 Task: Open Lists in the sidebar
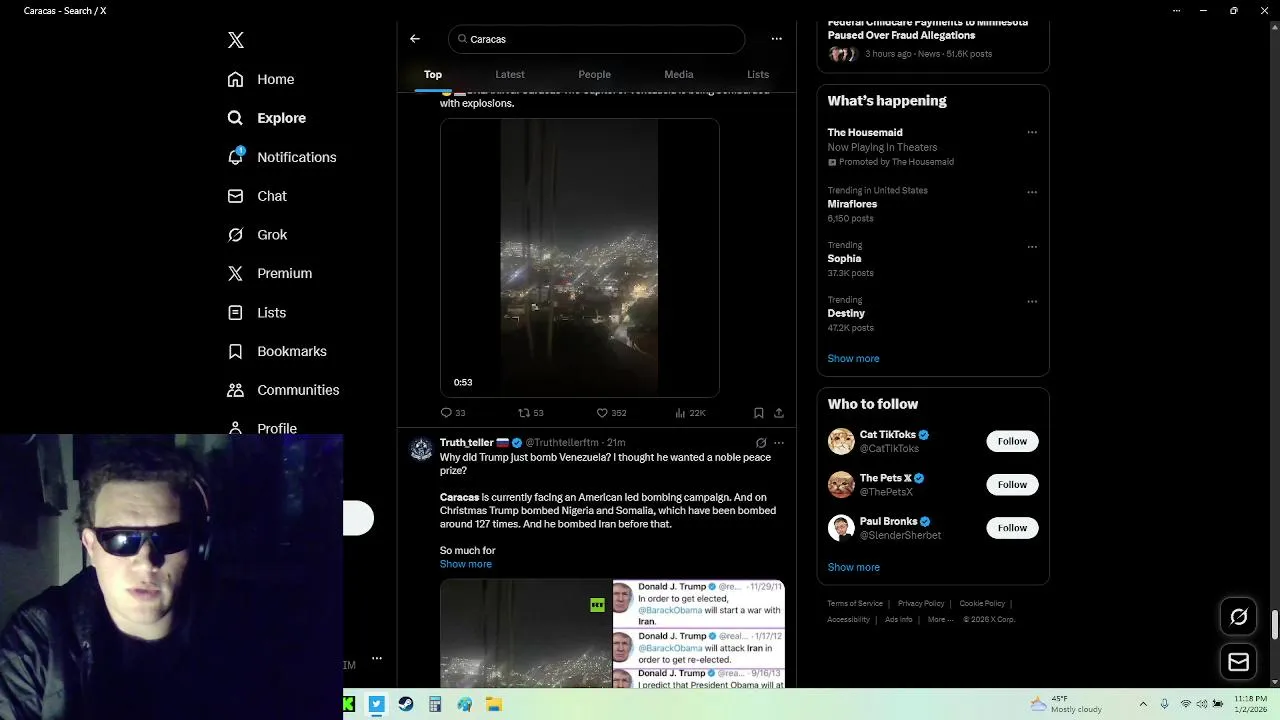257,313
